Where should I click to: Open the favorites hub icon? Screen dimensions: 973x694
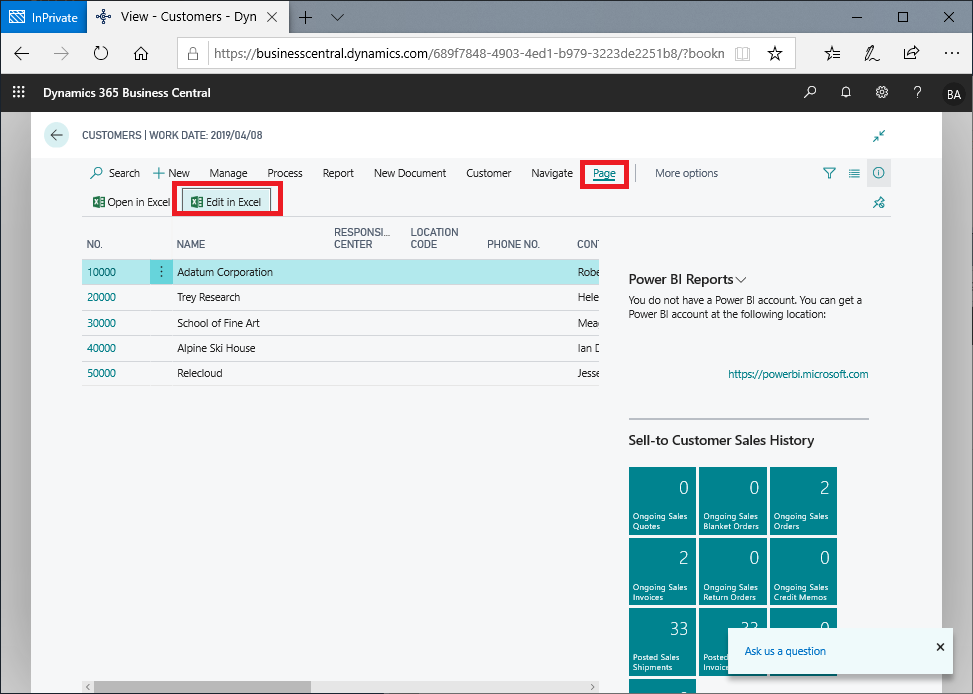point(833,53)
